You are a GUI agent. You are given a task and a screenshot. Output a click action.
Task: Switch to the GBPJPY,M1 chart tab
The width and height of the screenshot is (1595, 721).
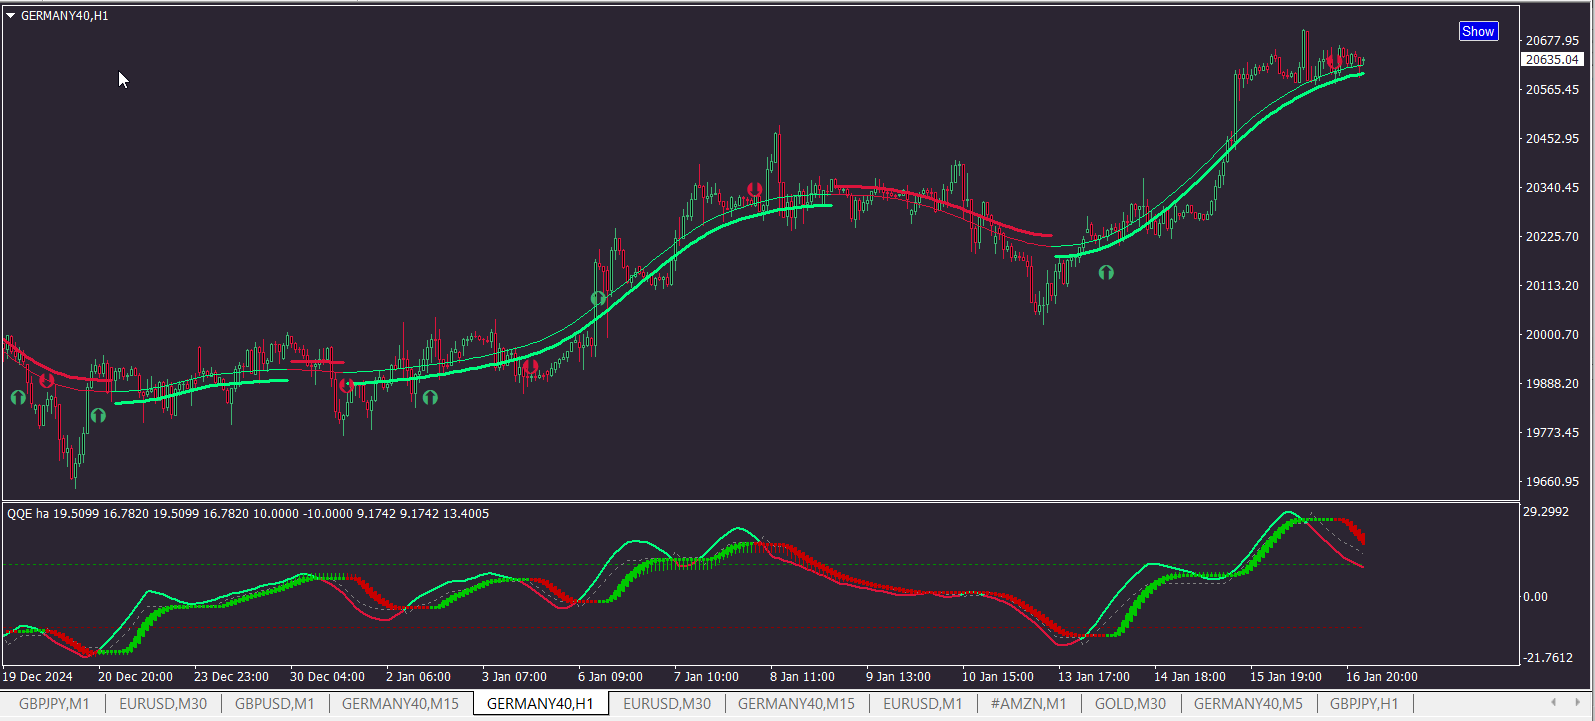(54, 703)
